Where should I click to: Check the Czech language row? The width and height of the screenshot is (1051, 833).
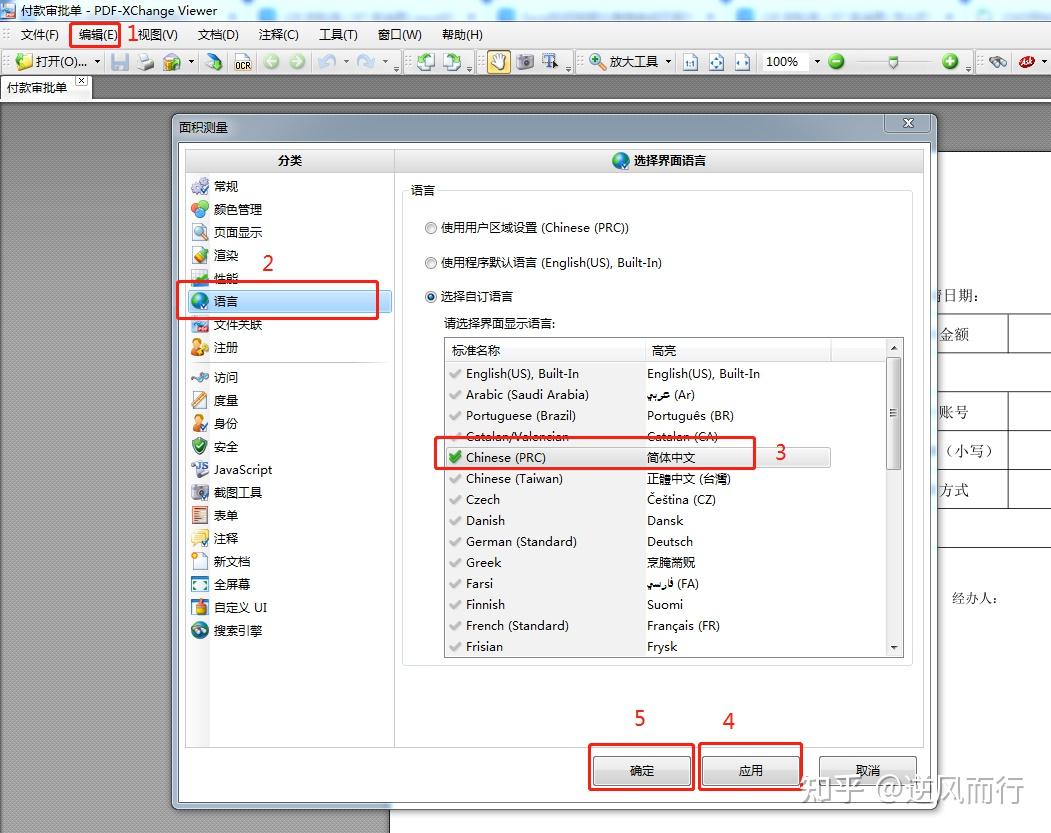click(638, 500)
